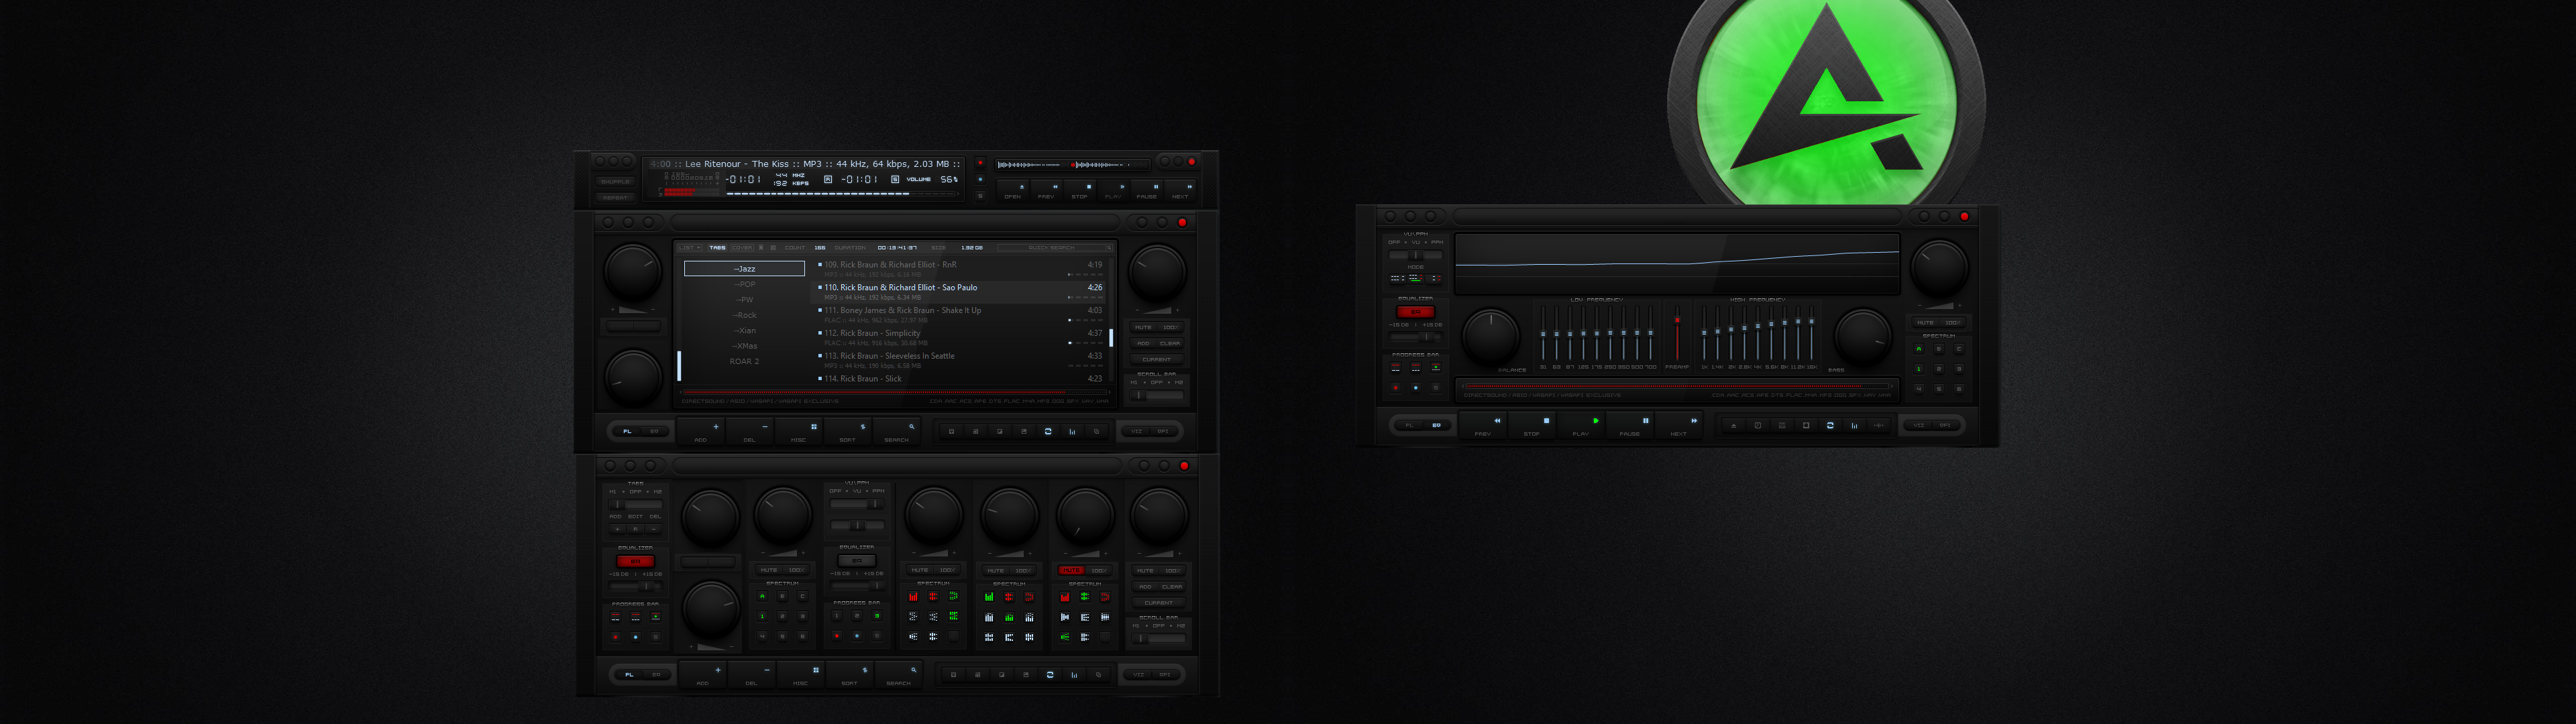Select progress bar style 3 in bottom panel
The image size is (2576, 724).
(877, 616)
